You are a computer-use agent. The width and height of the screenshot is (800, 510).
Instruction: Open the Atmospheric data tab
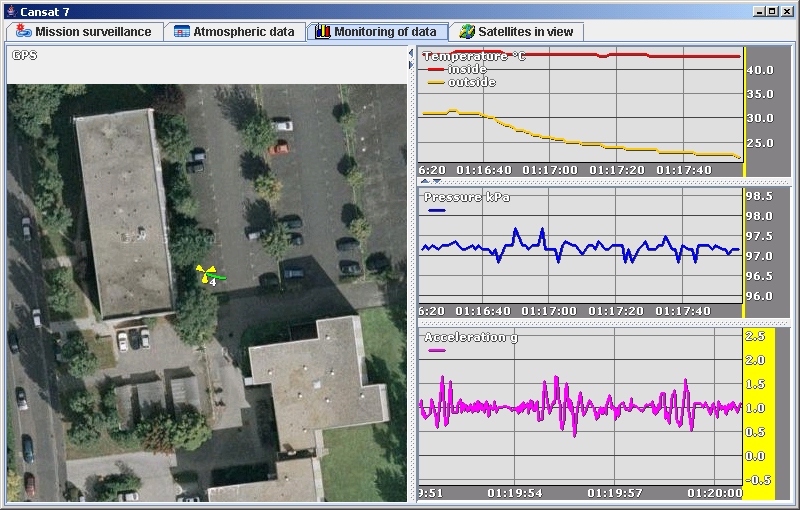coord(235,32)
